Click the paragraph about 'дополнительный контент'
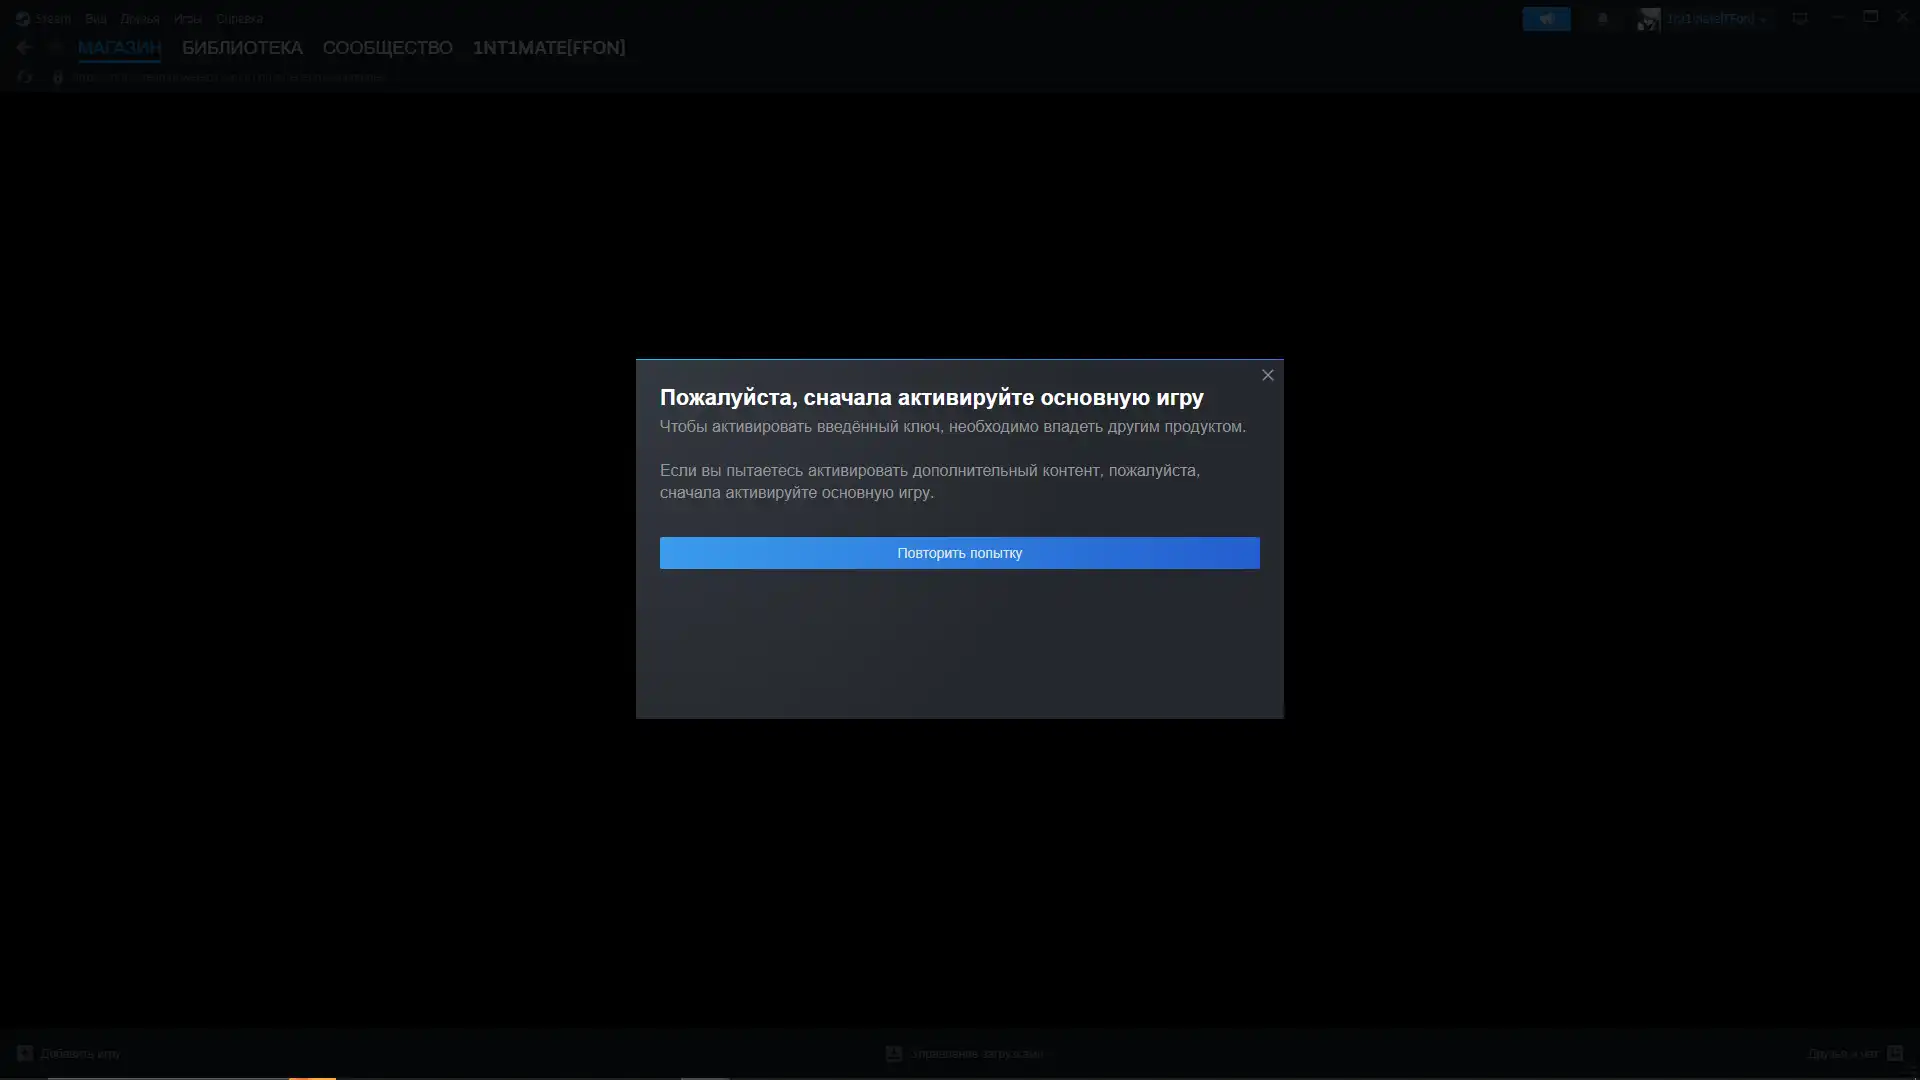The width and height of the screenshot is (1920, 1080). tap(930, 481)
